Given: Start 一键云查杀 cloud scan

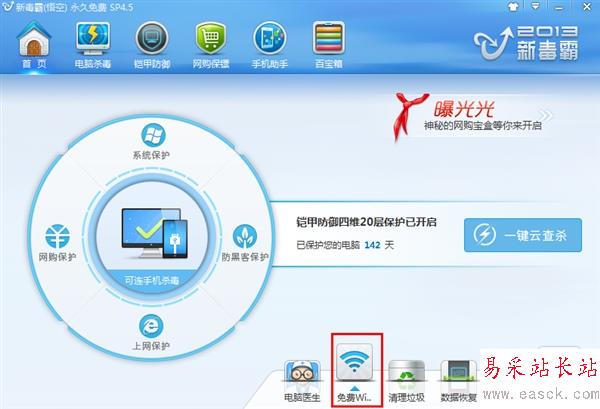Looking at the screenshot, I should click(x=523, y=235).
